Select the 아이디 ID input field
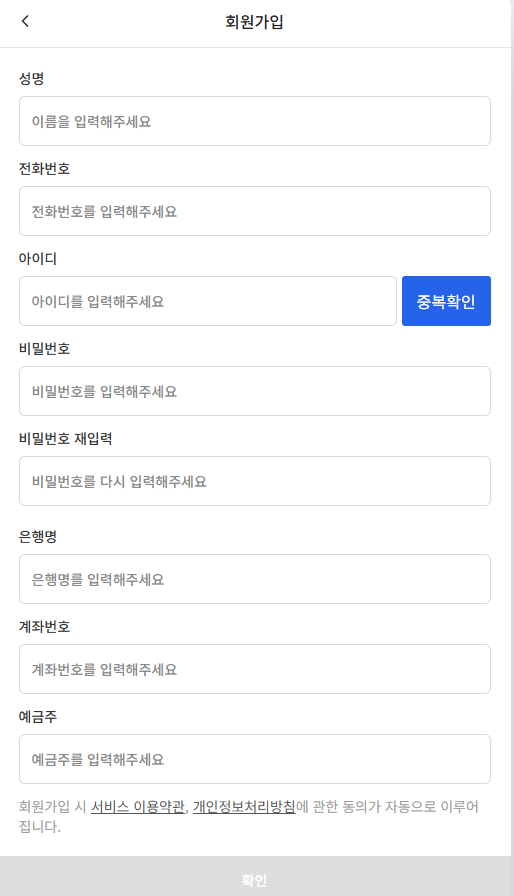This screenshot has height=896, width=514. [x=208, y=301]
